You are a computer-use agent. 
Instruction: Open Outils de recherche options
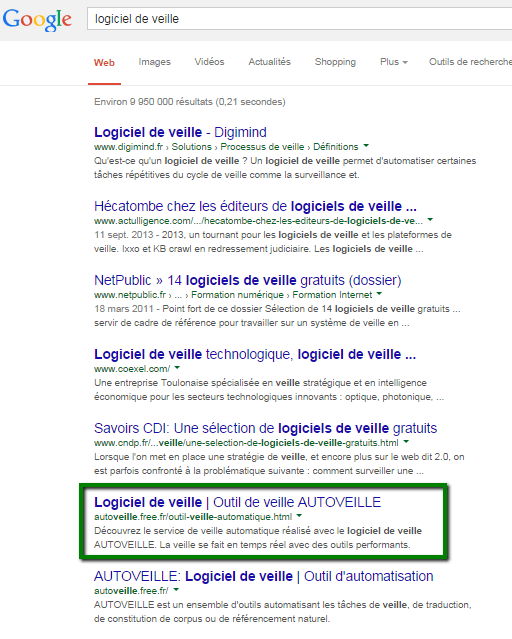(470, 62)
